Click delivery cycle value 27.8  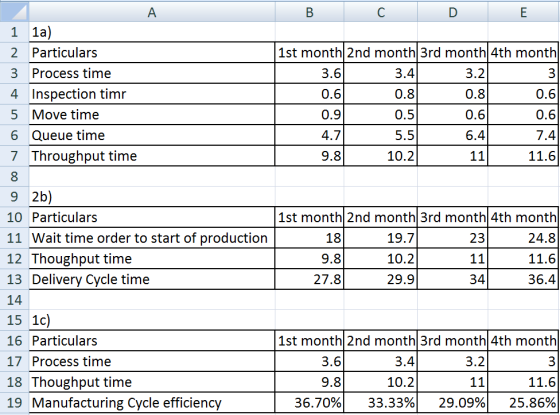[x=309, y=279]
